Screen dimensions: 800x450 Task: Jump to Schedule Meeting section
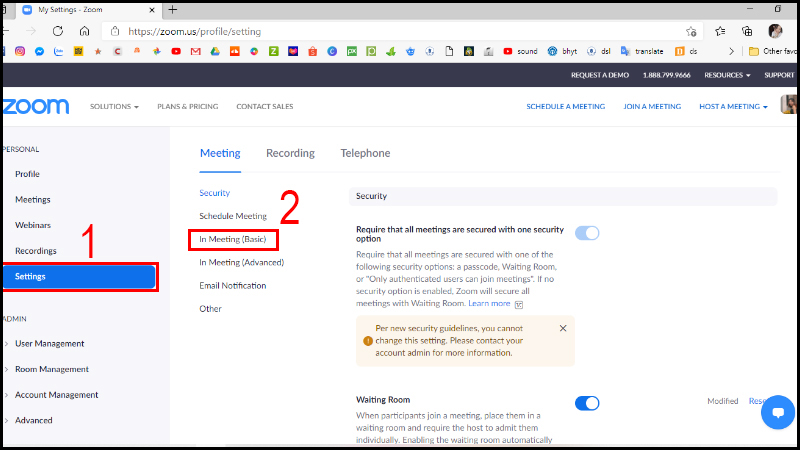(233, 216)
